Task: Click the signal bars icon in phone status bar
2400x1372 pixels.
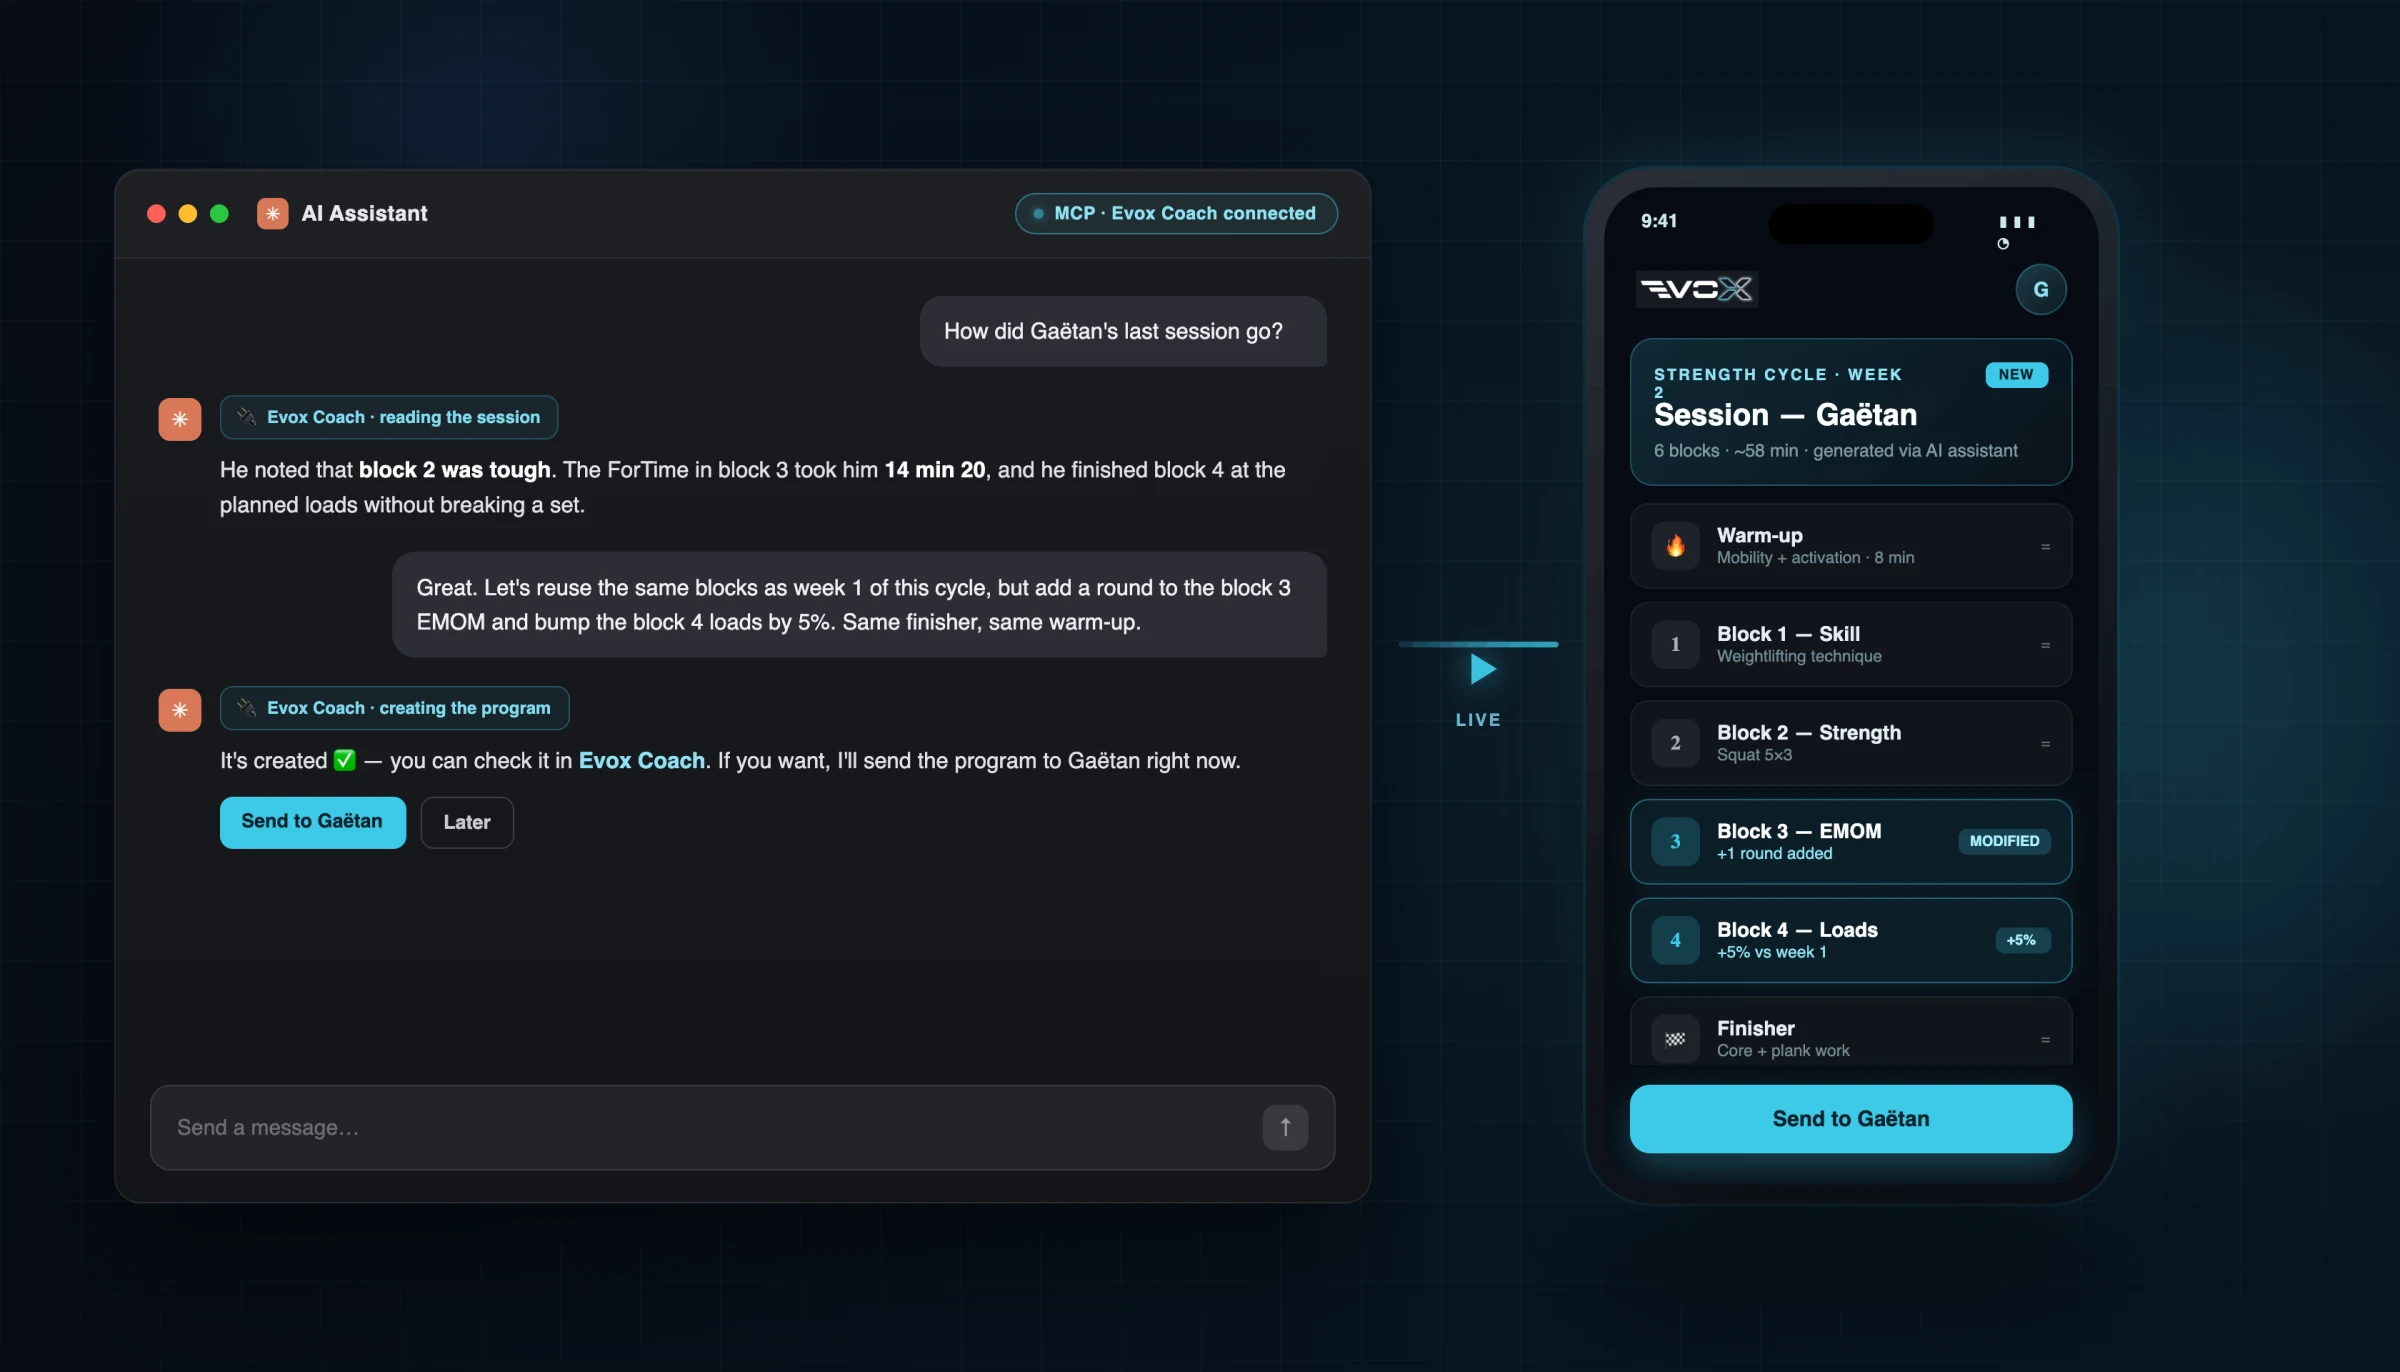Action: pyautogui.click(x=2017, y=222)
